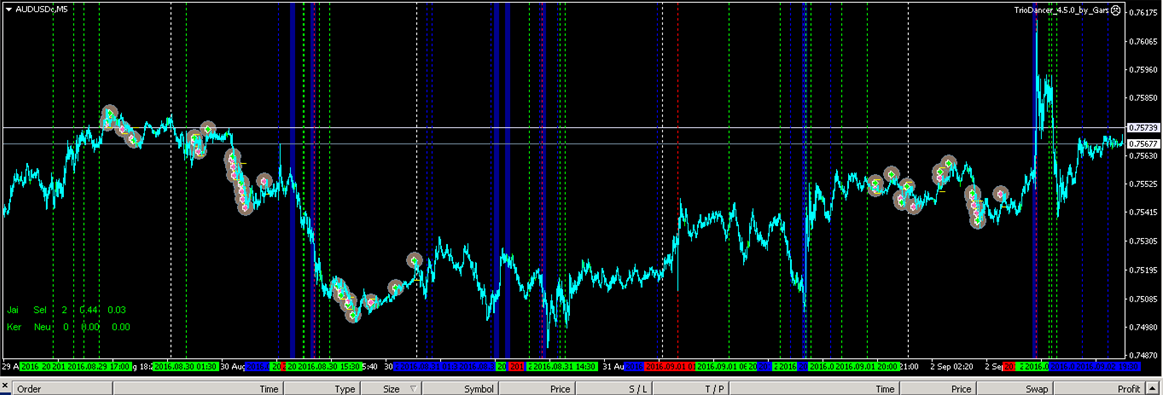Click the 0.75525 price axis value
1163x395 pixels.
point(1142,185)
